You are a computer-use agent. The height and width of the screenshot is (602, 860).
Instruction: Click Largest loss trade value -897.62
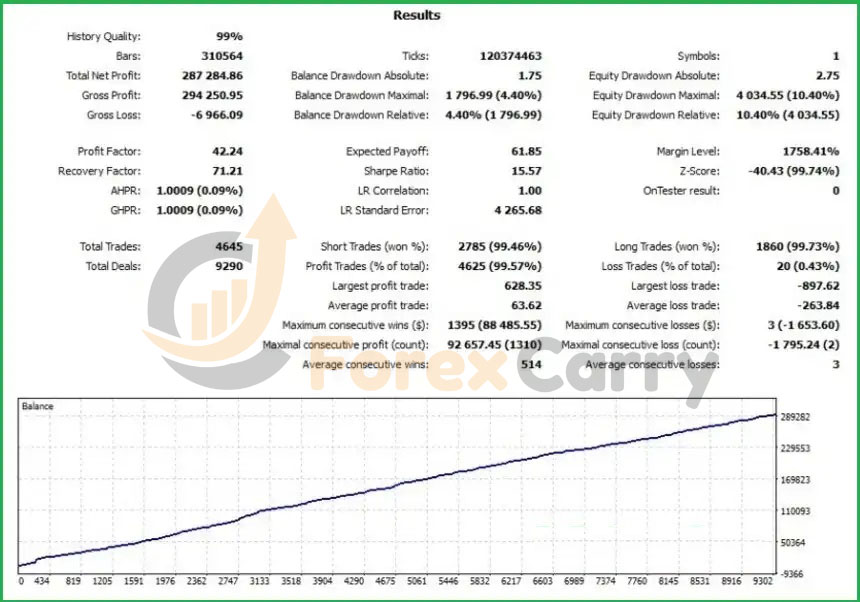click(818, 286)
